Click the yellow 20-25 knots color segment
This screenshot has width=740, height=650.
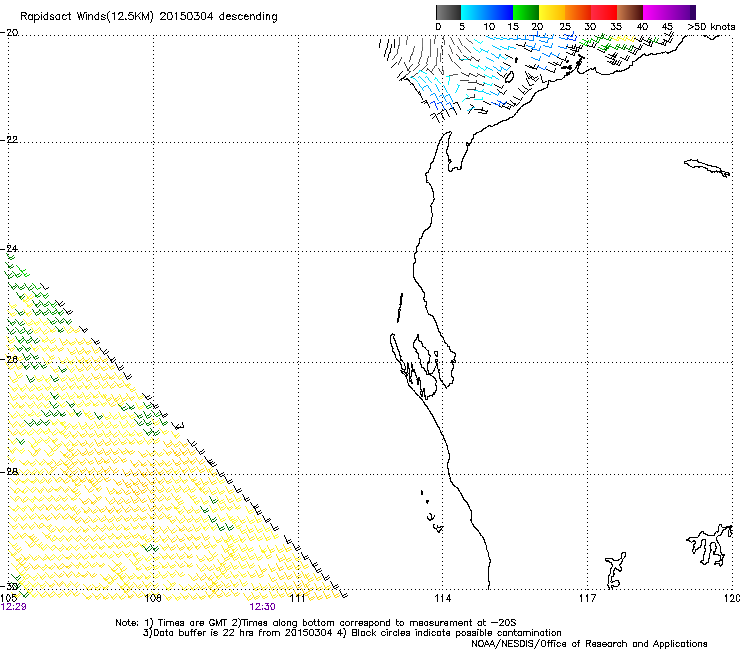click(552, 12)
